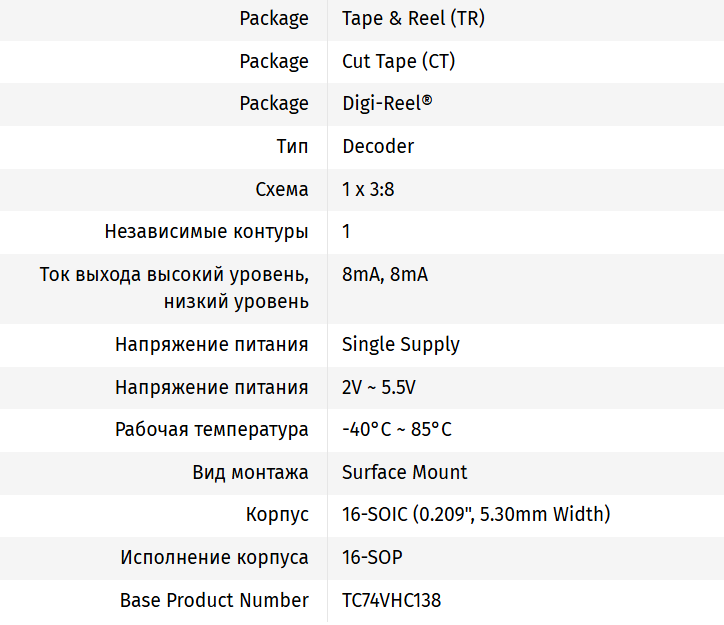Click the "Base Product Number" label
The image size is (724, 625).
214,600
